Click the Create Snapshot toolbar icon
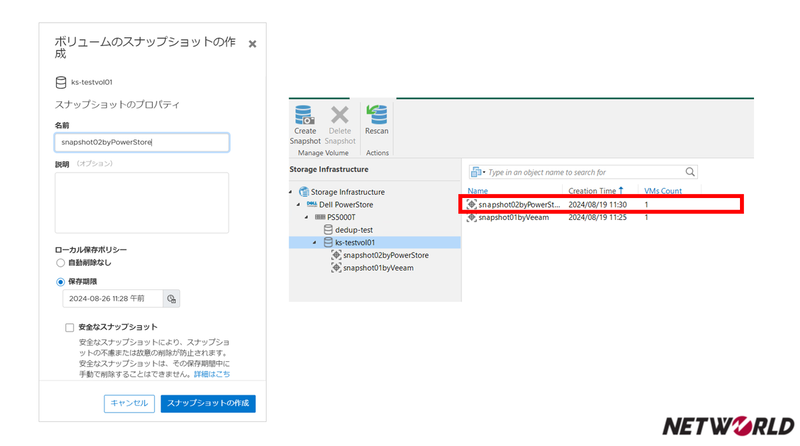 coord(305,115)
